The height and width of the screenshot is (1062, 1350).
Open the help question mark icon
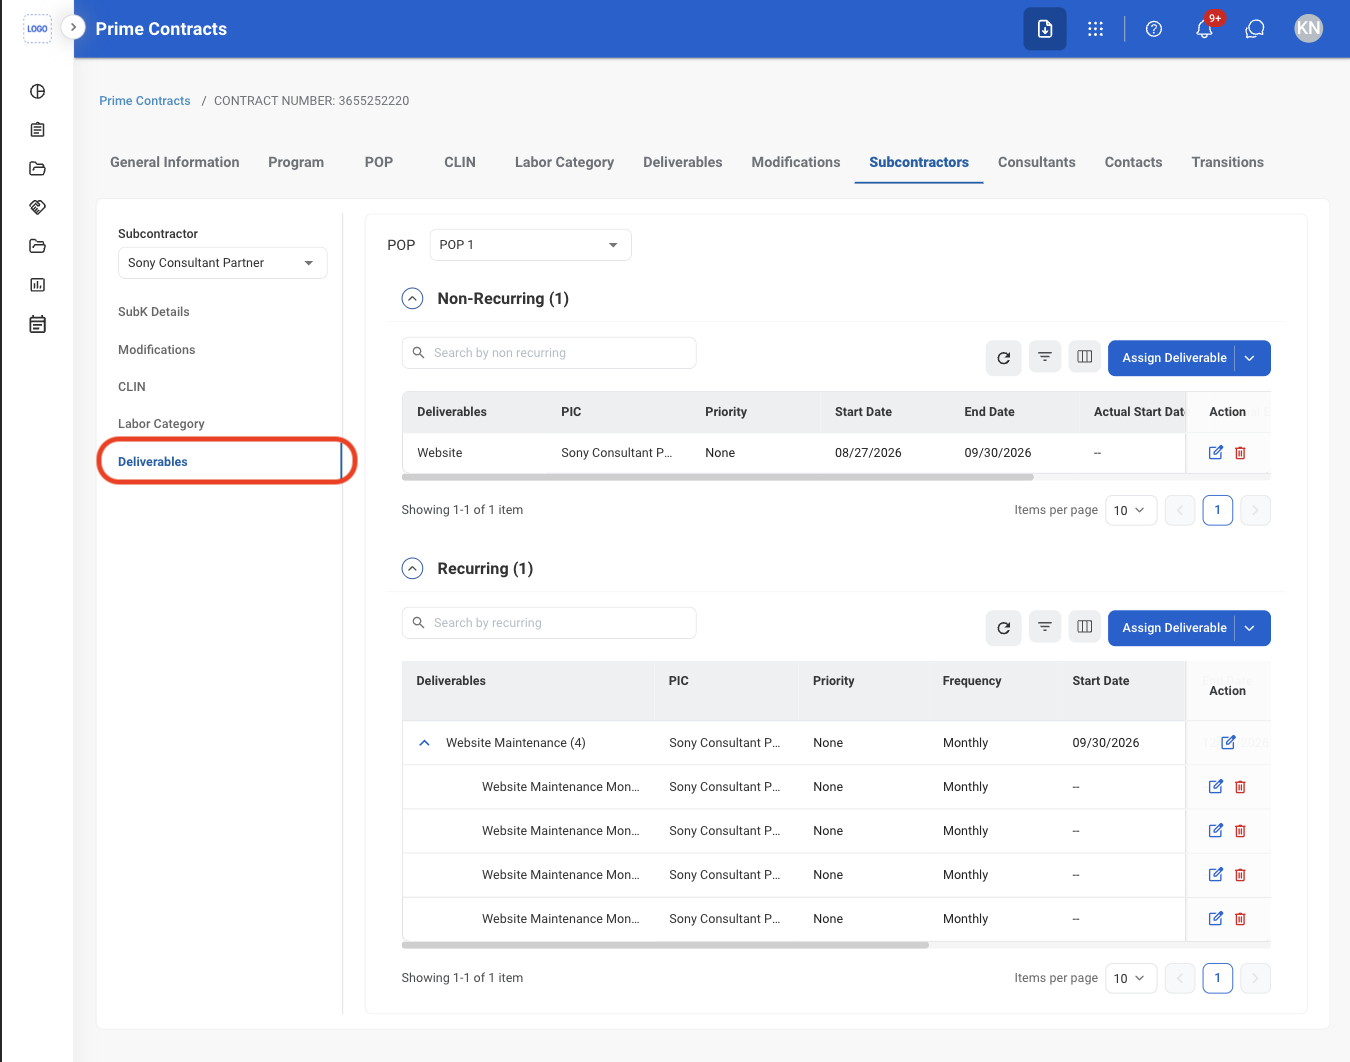coord(1154,29)
